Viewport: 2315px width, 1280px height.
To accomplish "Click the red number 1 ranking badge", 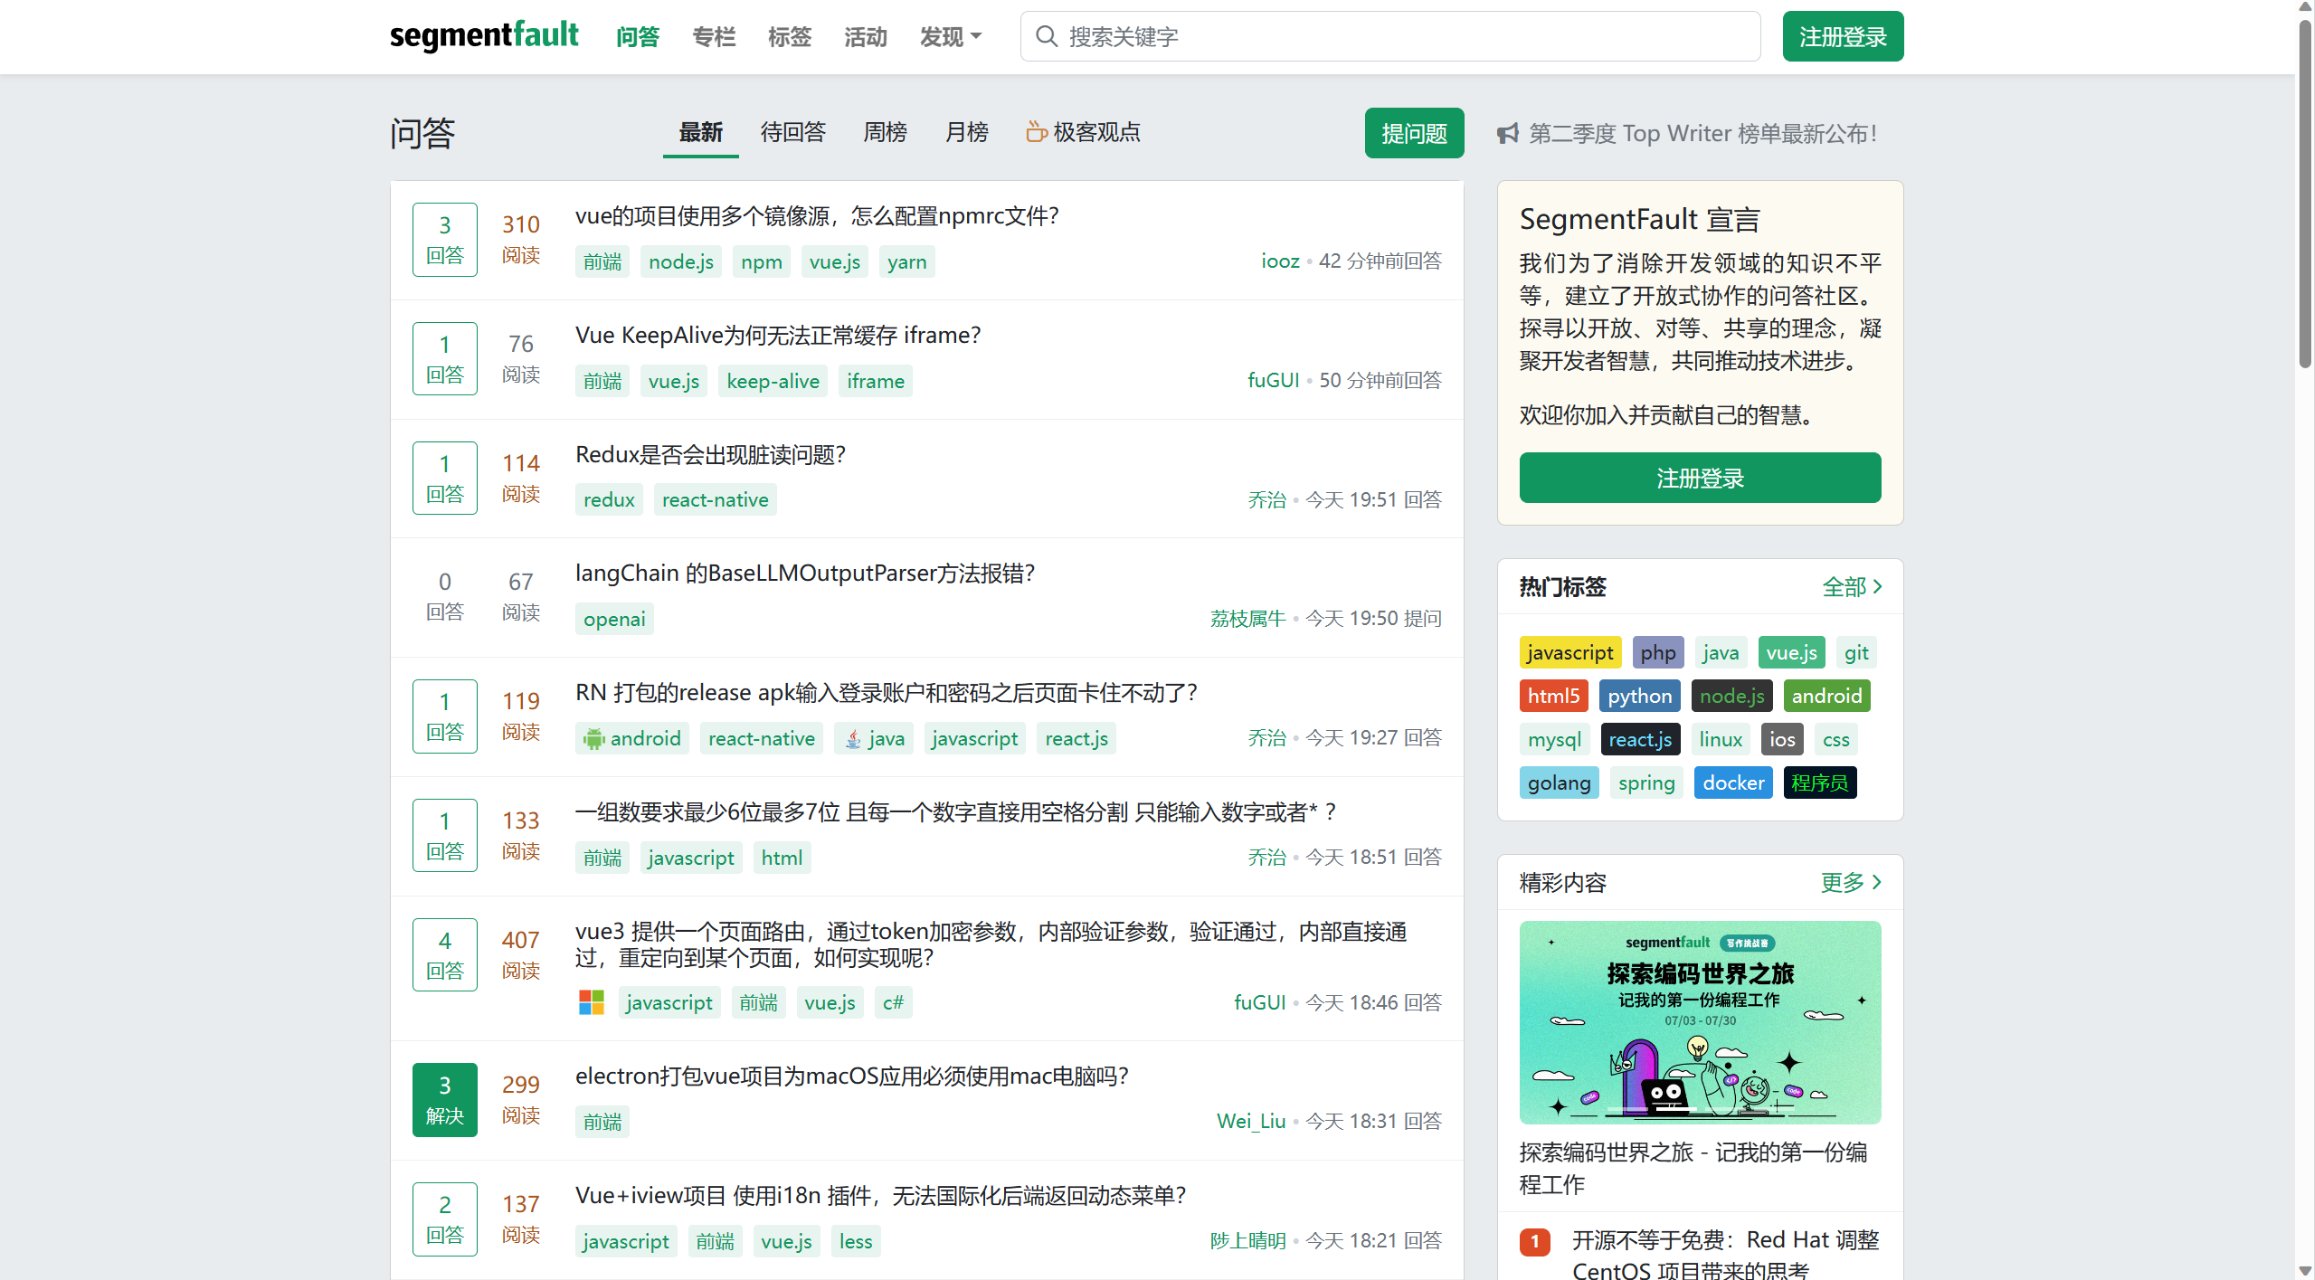I will click(1534, 1241).
